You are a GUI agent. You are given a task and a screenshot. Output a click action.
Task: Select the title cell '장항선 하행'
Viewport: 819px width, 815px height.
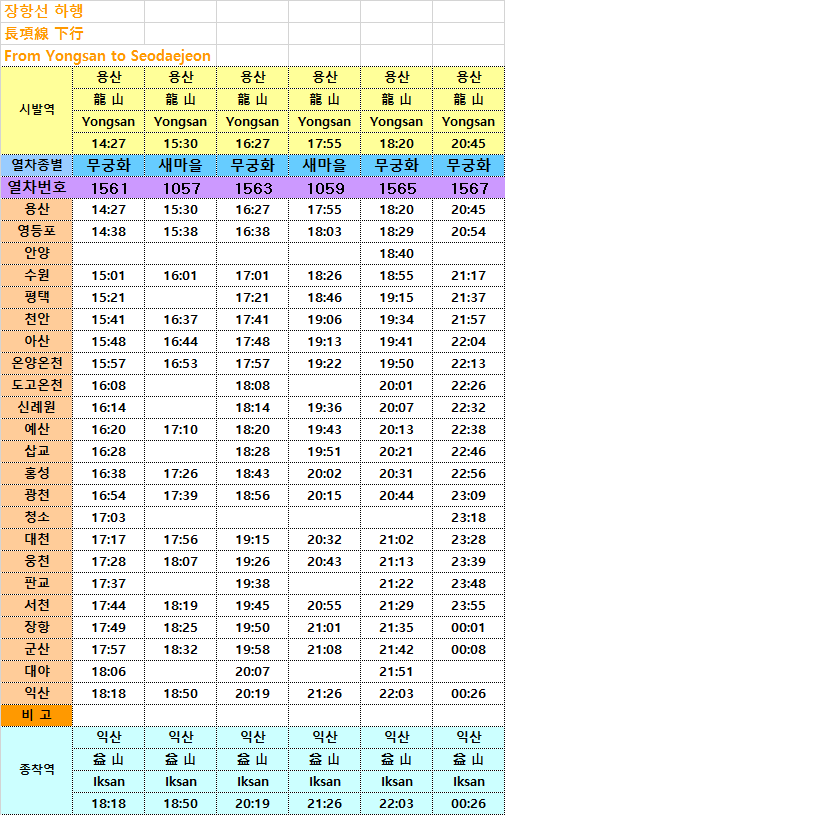tap(73, 11)
